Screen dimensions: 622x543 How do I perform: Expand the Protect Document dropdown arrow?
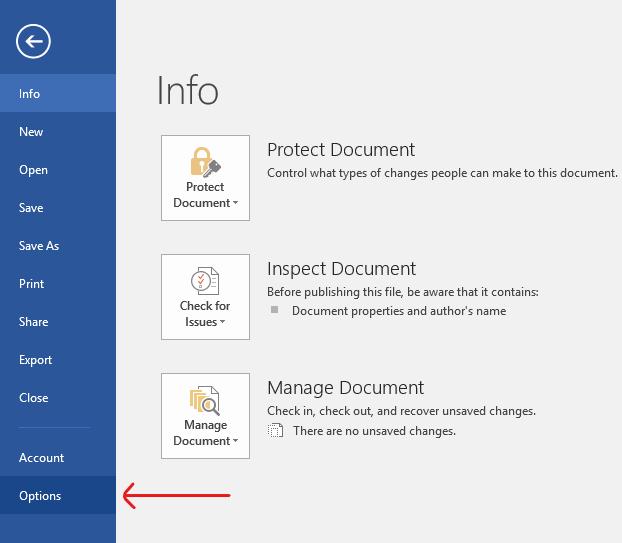(235, 203)
